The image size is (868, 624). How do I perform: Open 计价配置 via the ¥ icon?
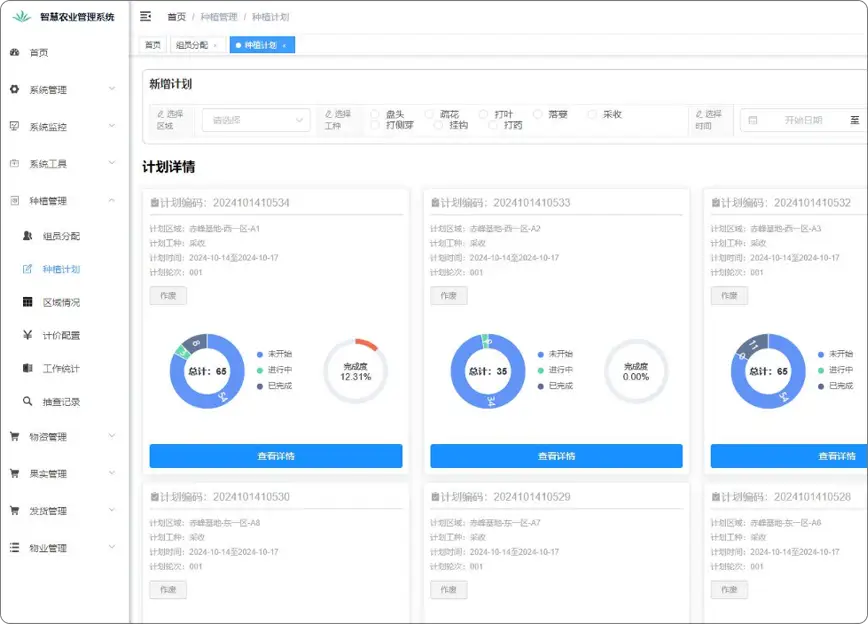pos(26,334)
